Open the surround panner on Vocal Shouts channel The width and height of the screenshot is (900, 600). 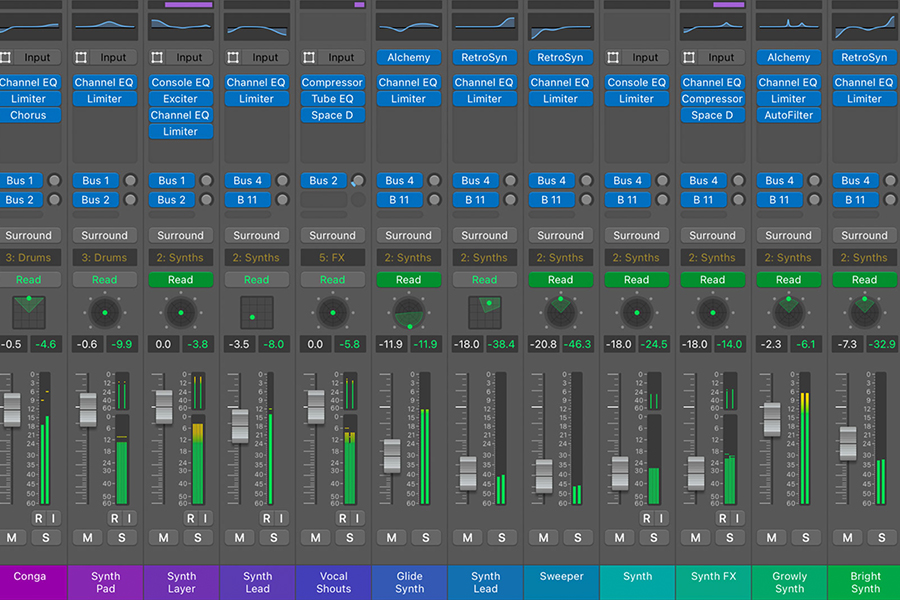tap(332, 312)
